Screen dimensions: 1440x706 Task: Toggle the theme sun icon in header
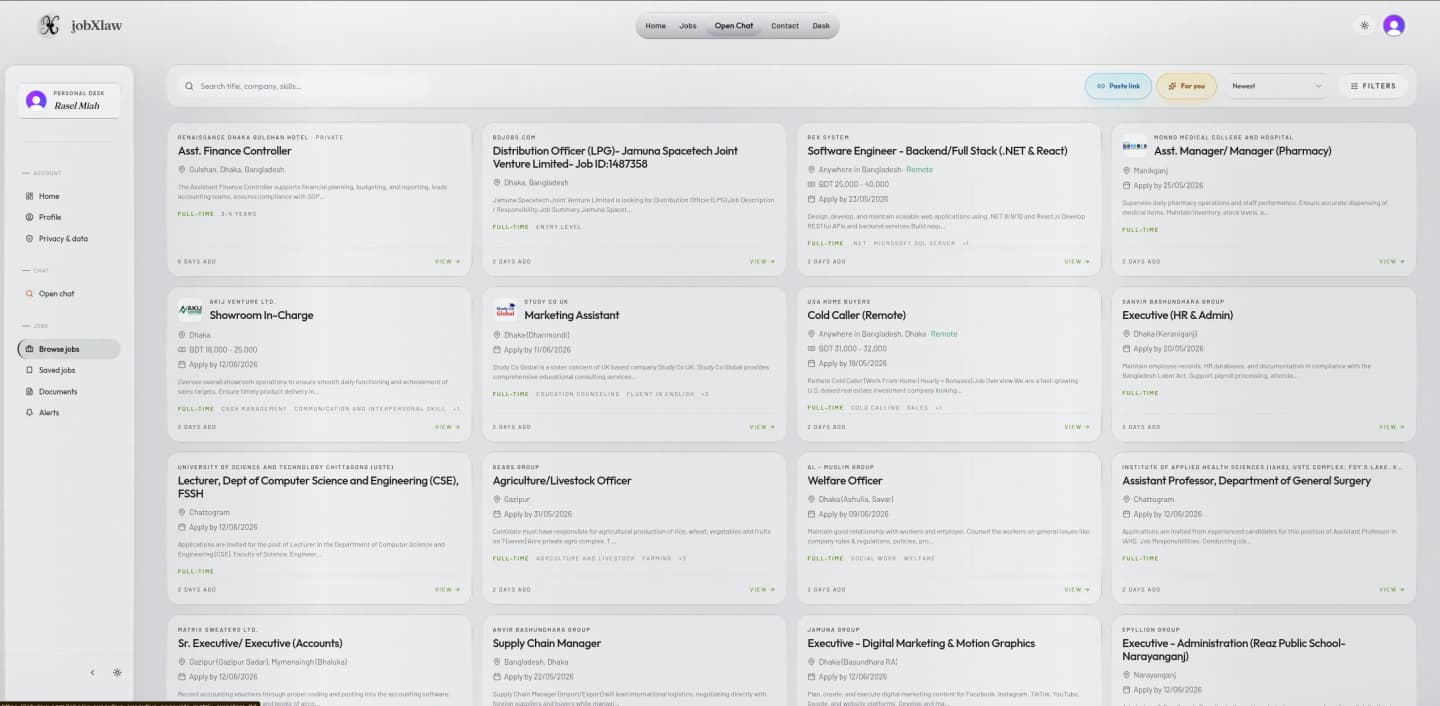tap(1364, 26)
